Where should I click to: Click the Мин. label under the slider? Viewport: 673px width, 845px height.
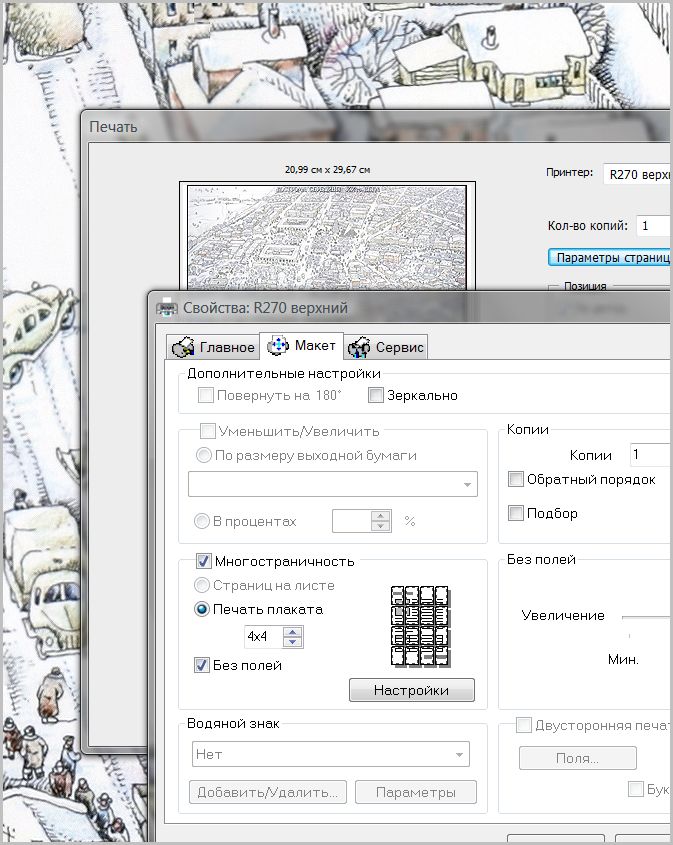(x=623, y=659)
